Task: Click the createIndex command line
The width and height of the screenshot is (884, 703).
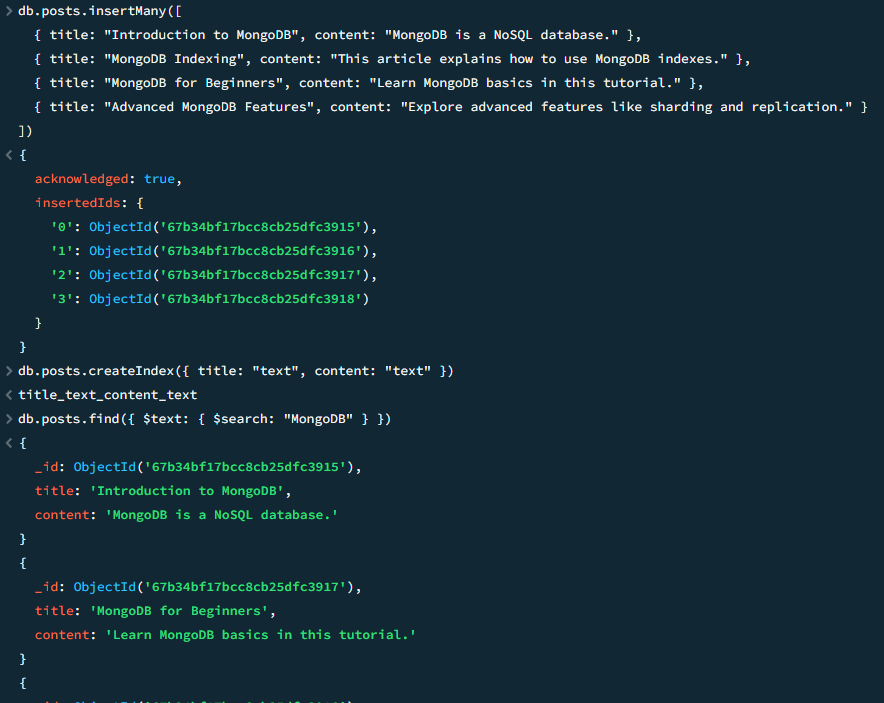Action: [236, 371]
